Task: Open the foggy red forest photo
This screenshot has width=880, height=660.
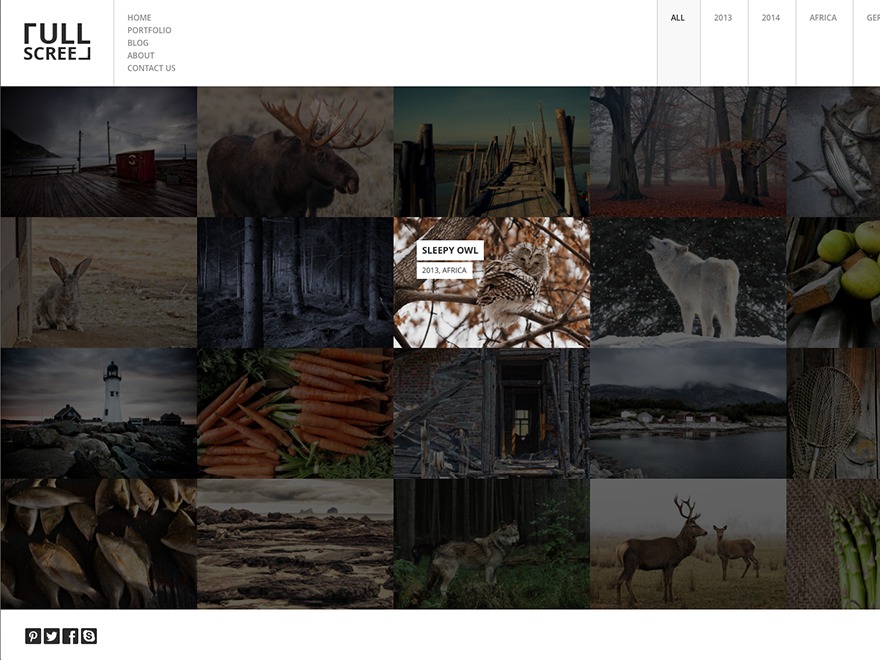Action: [688, 152]
